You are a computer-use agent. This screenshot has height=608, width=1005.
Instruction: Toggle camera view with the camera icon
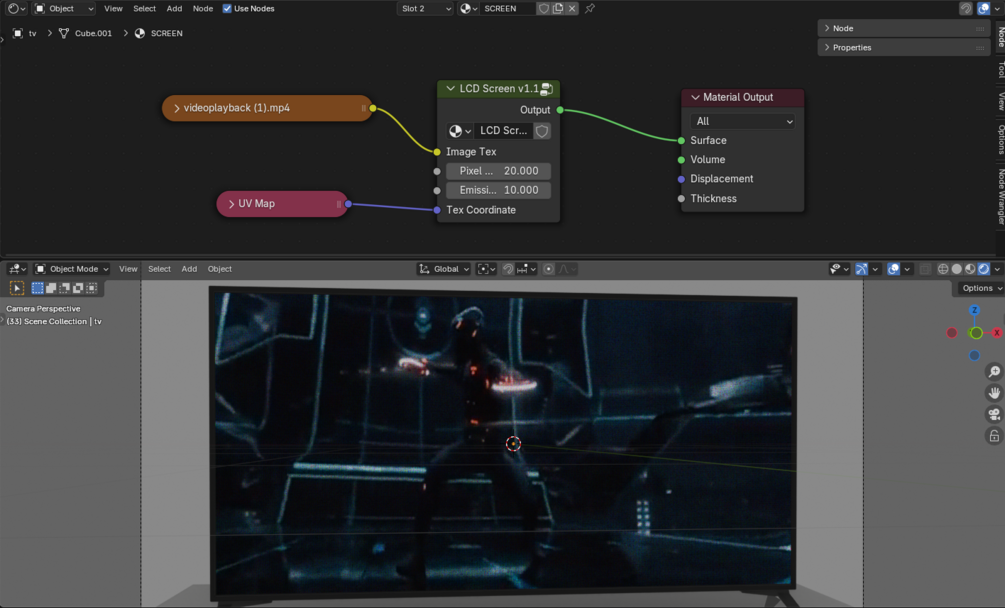pyautogui.click(x=994, y=415)
